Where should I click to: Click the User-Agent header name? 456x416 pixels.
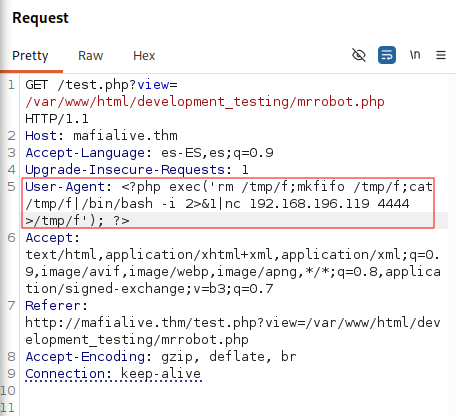65,187
